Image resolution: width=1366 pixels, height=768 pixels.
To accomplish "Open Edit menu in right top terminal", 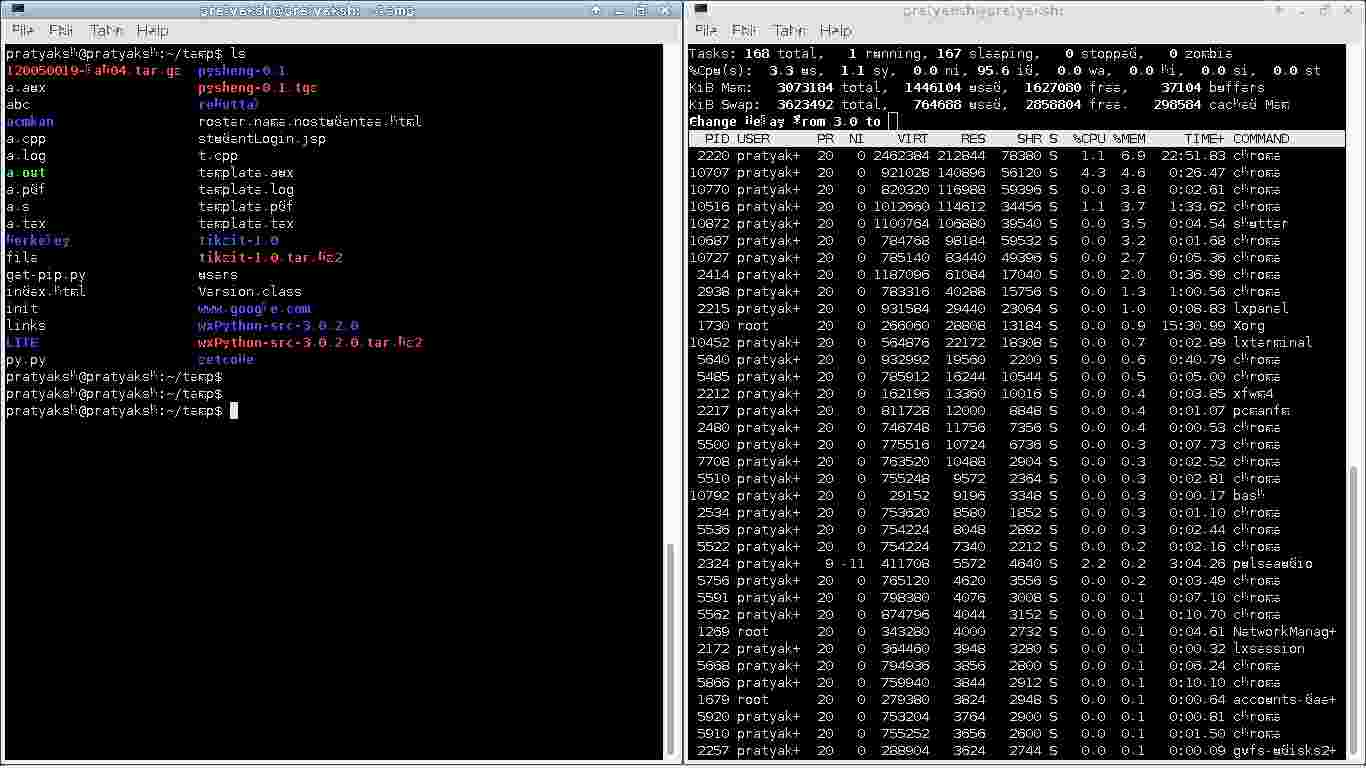I will click(744, 31).
